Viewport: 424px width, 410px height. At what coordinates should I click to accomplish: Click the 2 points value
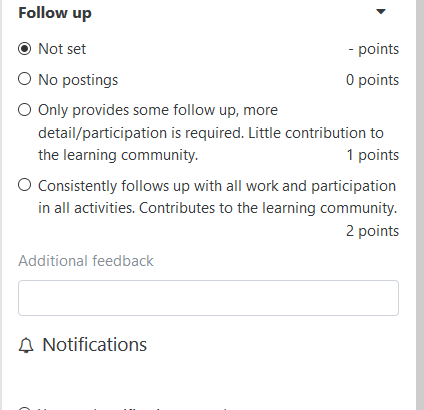click(x=372, y=231)
